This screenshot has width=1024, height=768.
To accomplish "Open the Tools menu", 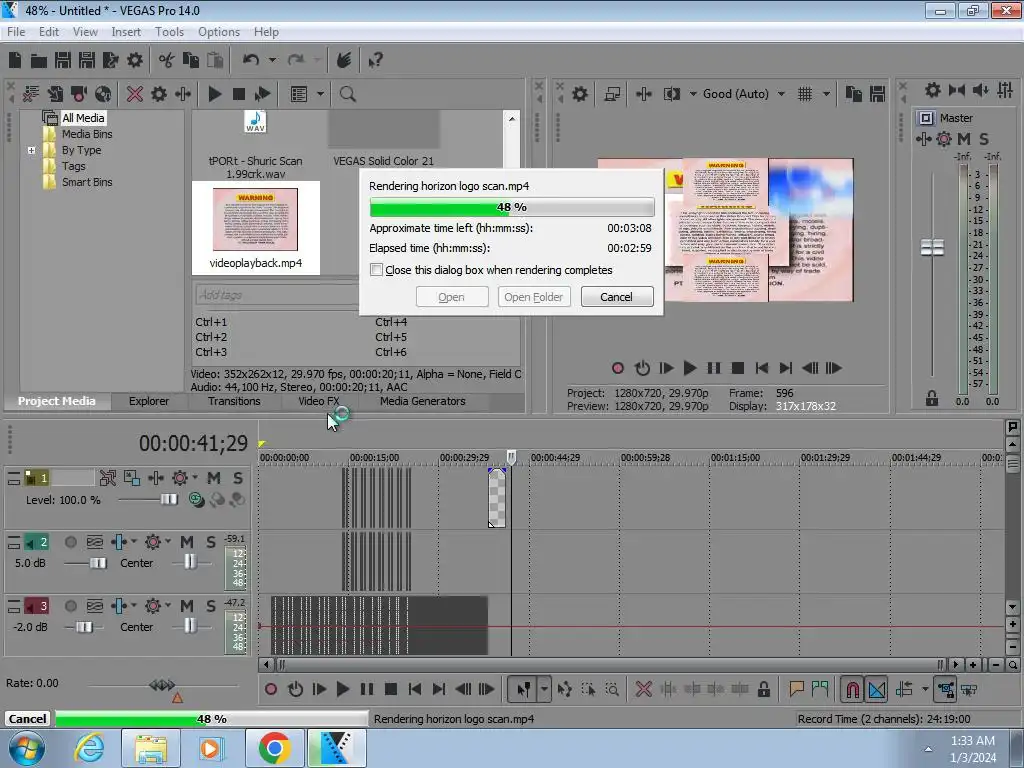I will pyautogui.click(x=169, y=31).
